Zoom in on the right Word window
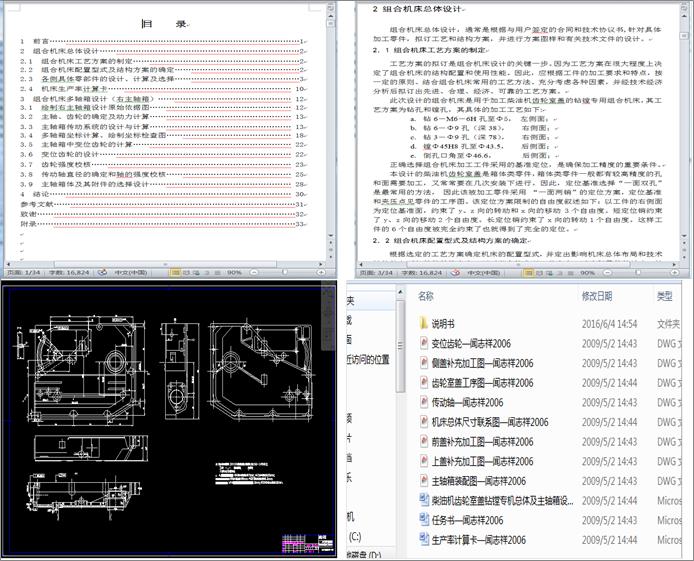 pos(675,273)
